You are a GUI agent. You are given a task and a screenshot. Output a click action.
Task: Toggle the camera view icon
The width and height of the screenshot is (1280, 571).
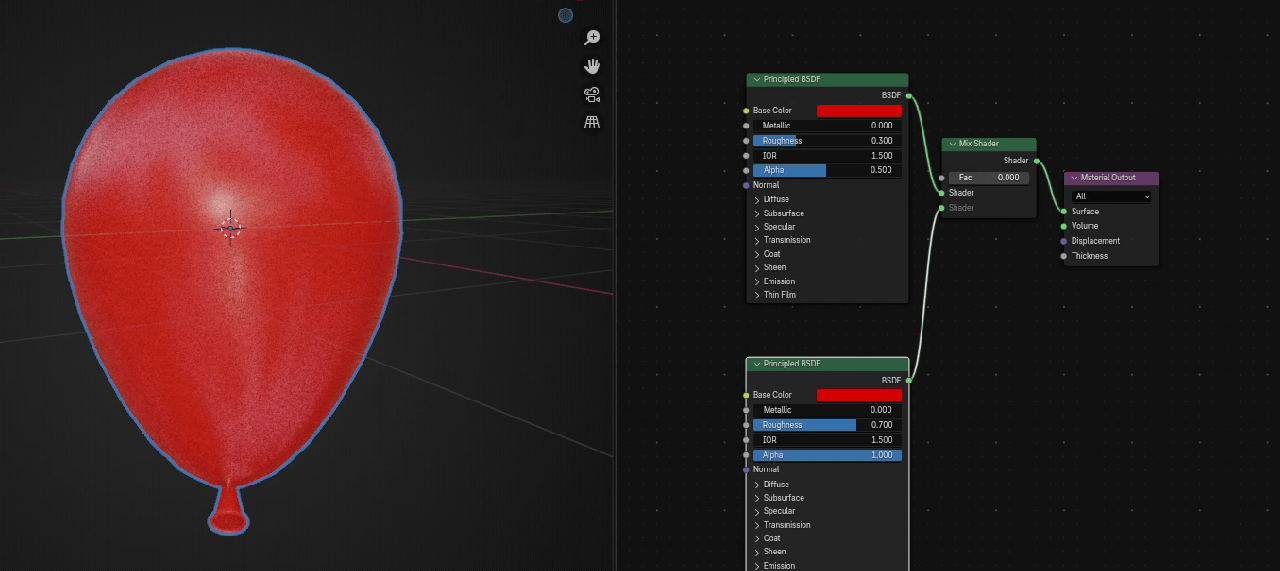[592, 95]
